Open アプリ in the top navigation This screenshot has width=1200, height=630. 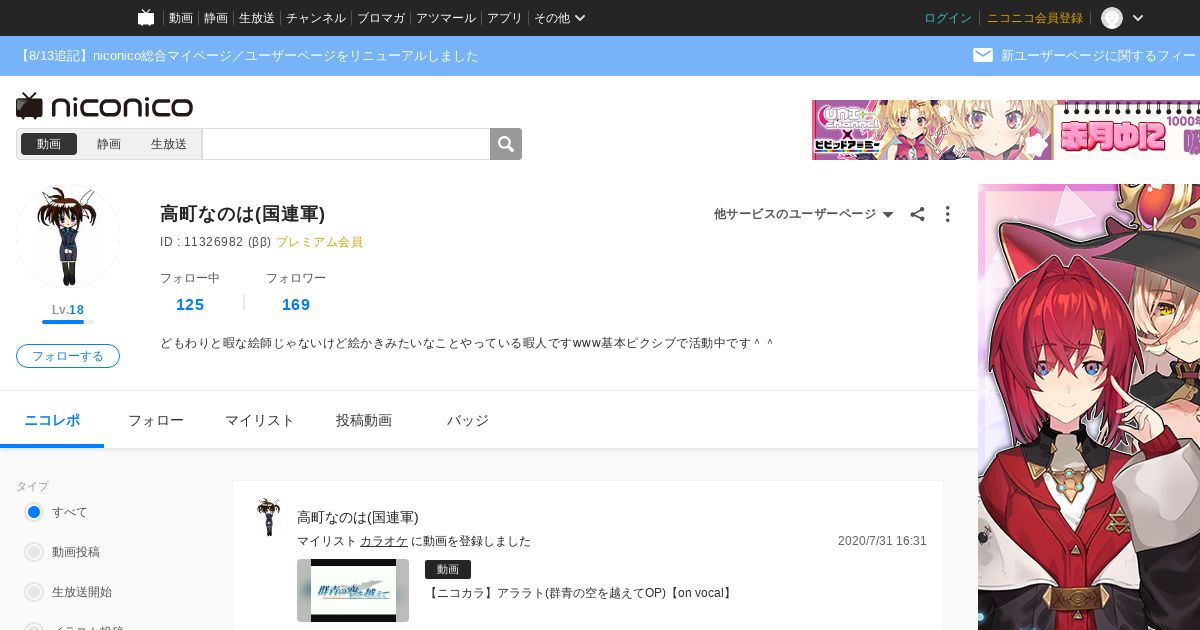505,18
